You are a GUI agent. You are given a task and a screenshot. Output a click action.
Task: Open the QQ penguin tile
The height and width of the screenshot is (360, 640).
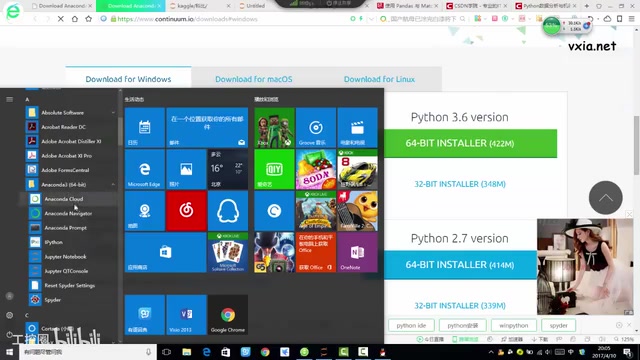pos(228,211)
